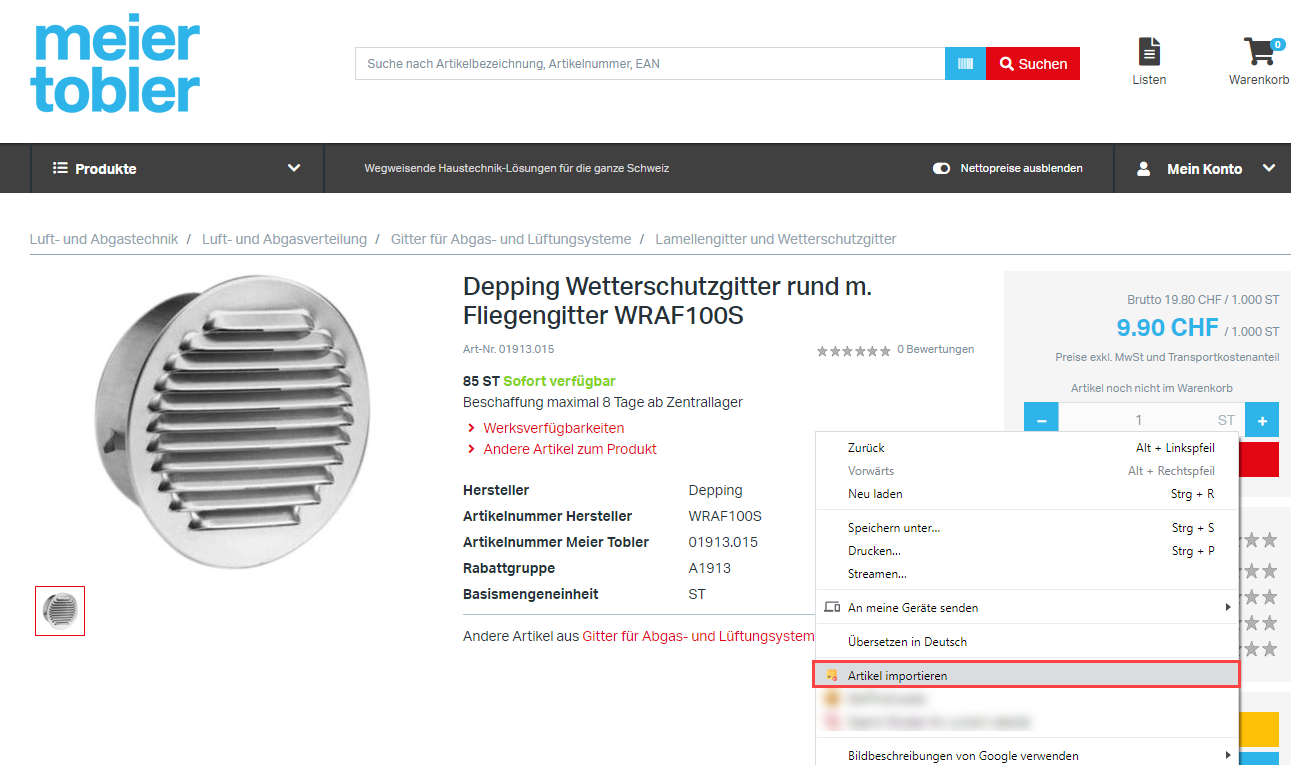Open Andere Artikel zum Produkt link
The width and height of the screenshot is (1291, 765).
click(569, 449)
